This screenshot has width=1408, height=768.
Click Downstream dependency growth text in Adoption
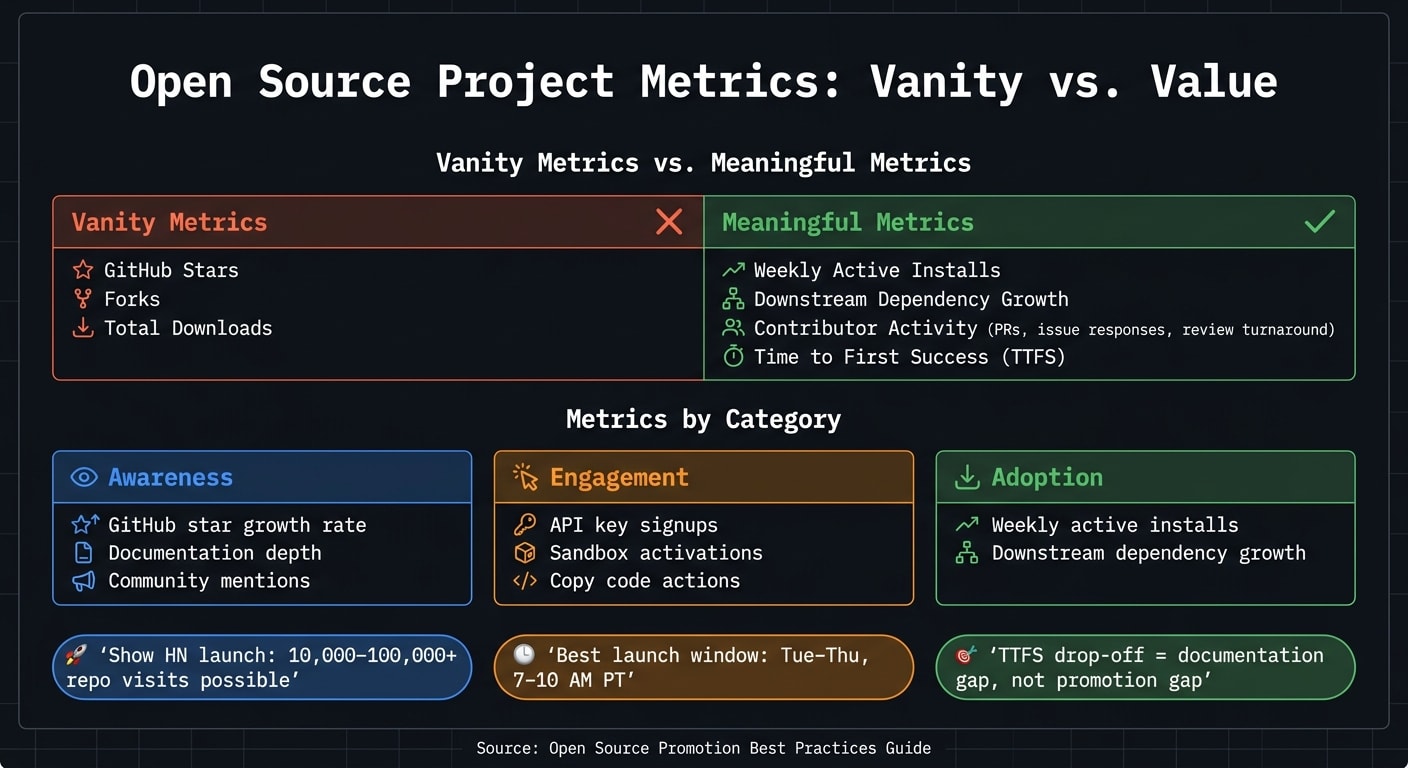(x=1149, y=553)
